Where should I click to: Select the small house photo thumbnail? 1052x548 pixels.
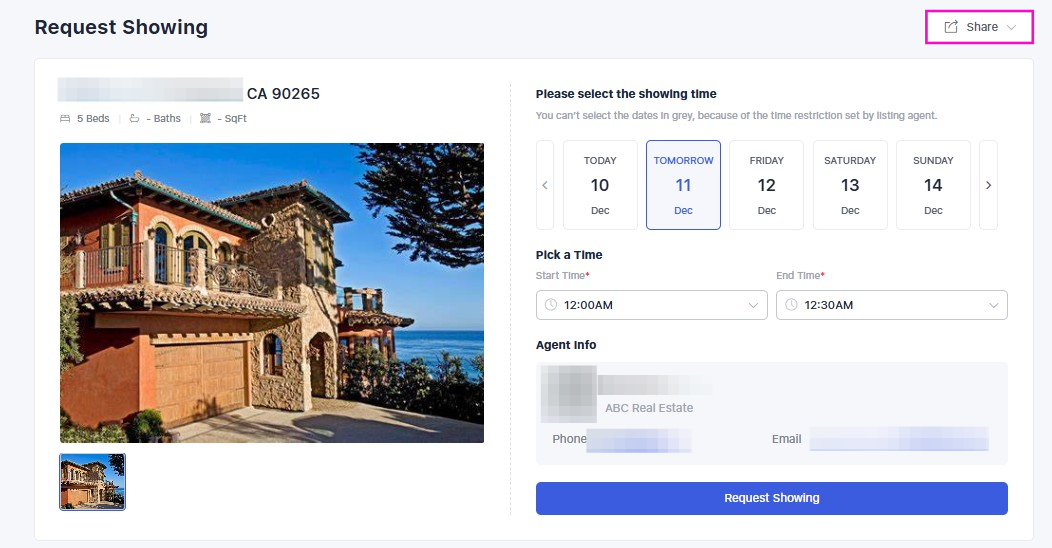tap(92, 482)
